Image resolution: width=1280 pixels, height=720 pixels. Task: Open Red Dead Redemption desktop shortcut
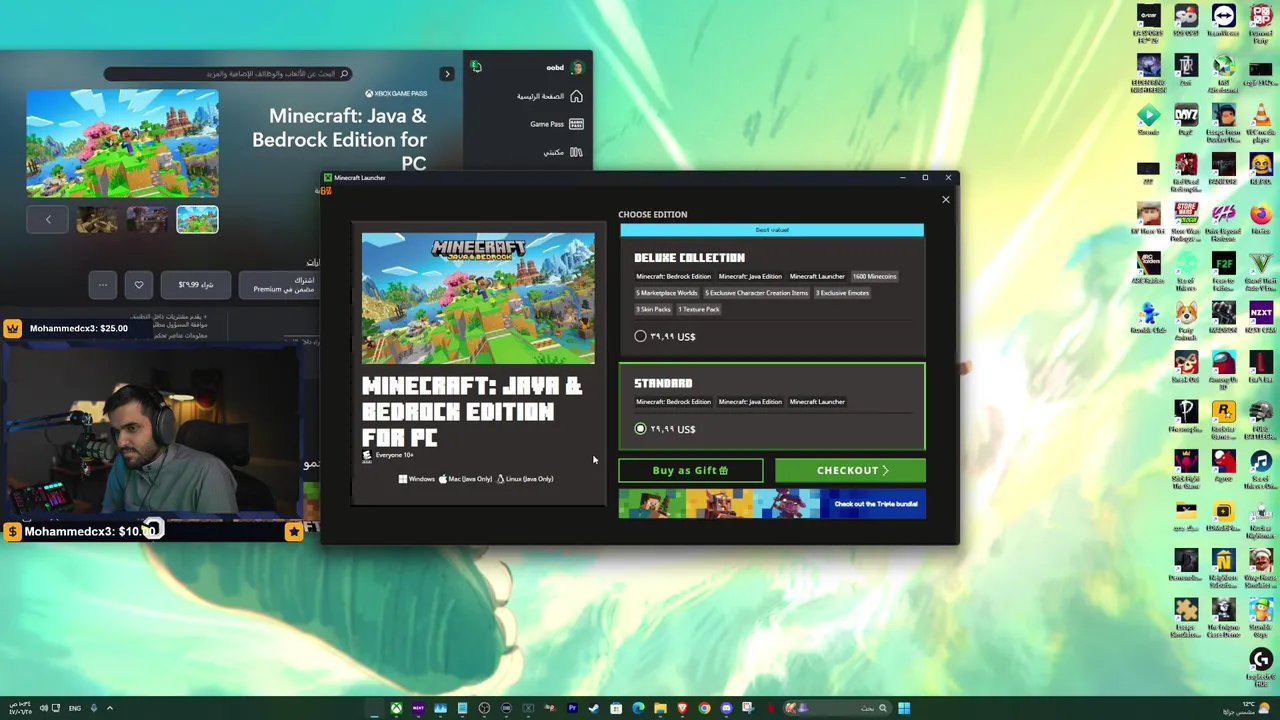click(1186, 172)
